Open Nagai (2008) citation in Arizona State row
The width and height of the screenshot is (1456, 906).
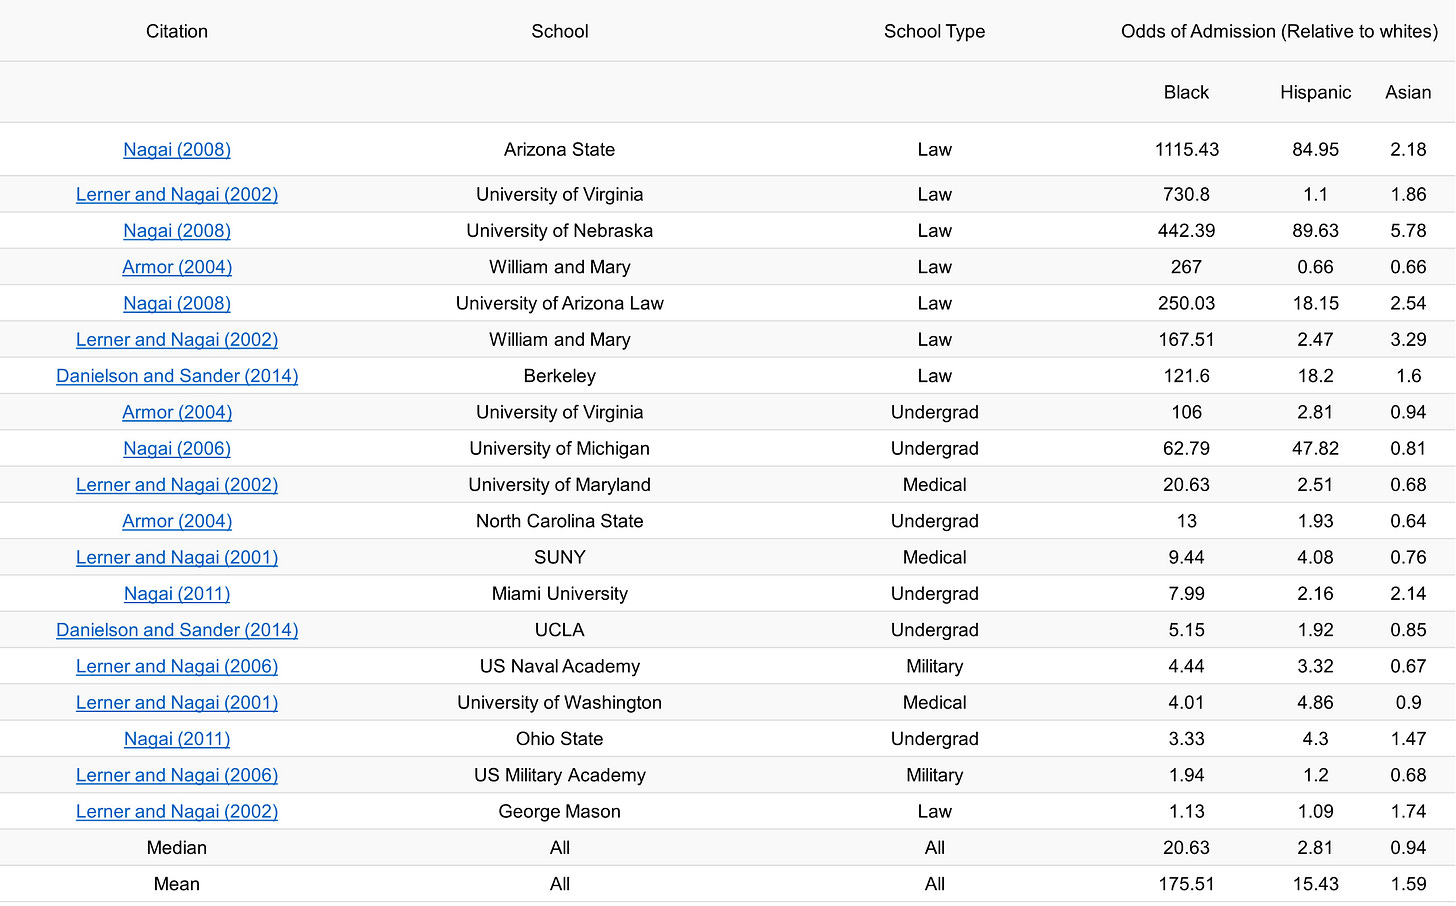[177, 149]
